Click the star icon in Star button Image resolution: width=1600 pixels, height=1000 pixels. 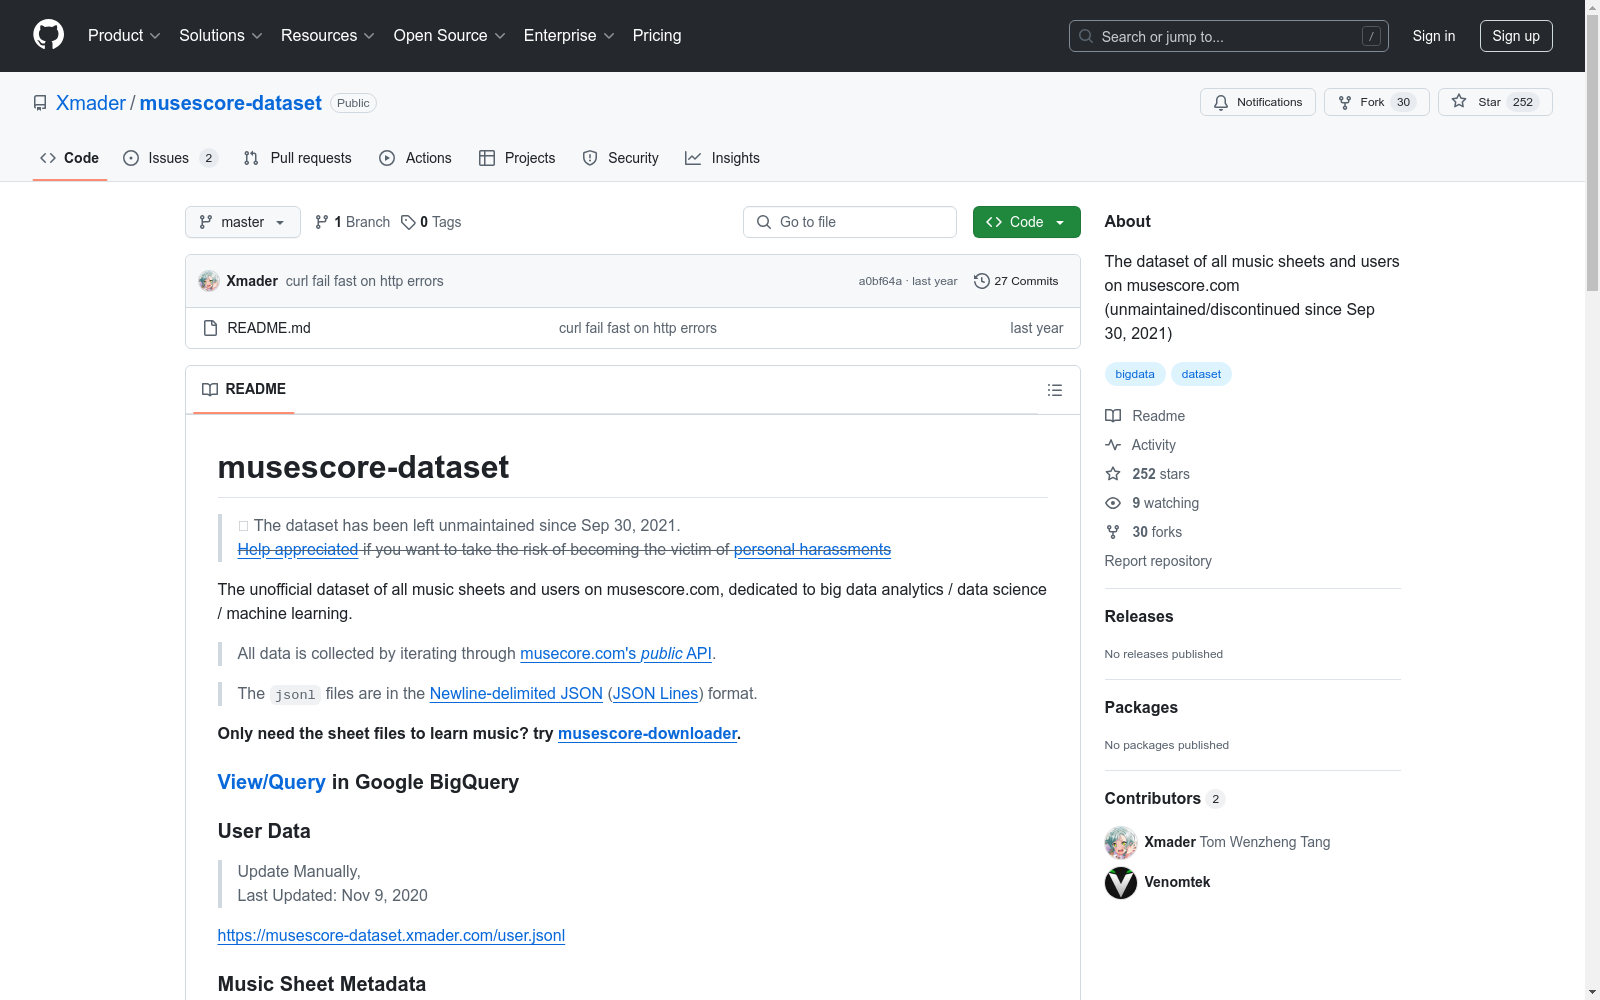[1459, 102]
